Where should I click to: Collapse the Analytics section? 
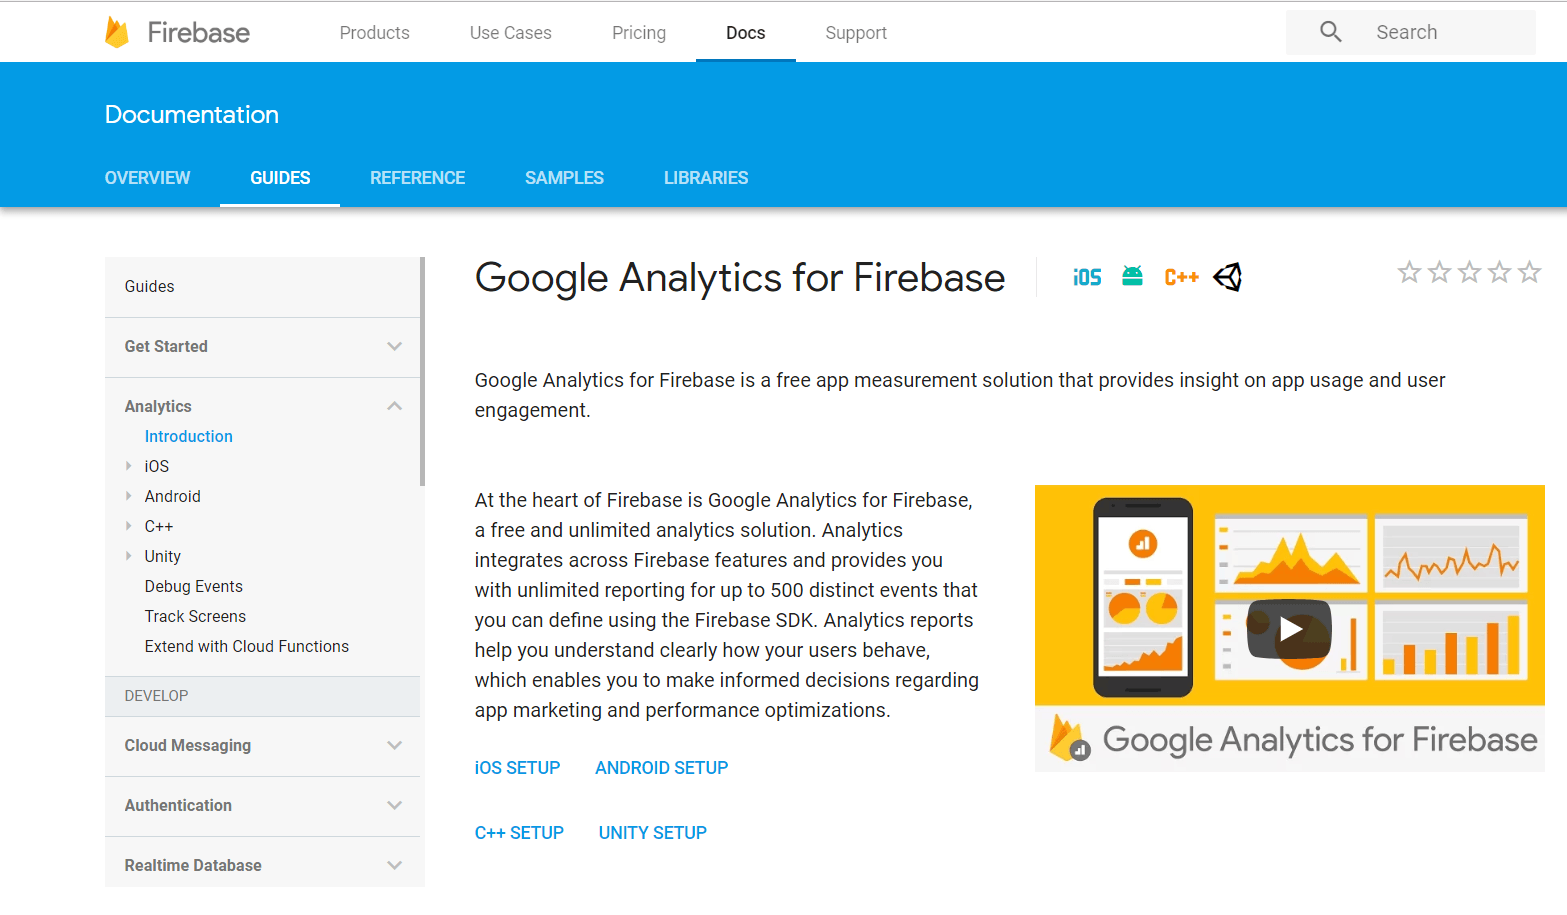(x=394, y=406)
